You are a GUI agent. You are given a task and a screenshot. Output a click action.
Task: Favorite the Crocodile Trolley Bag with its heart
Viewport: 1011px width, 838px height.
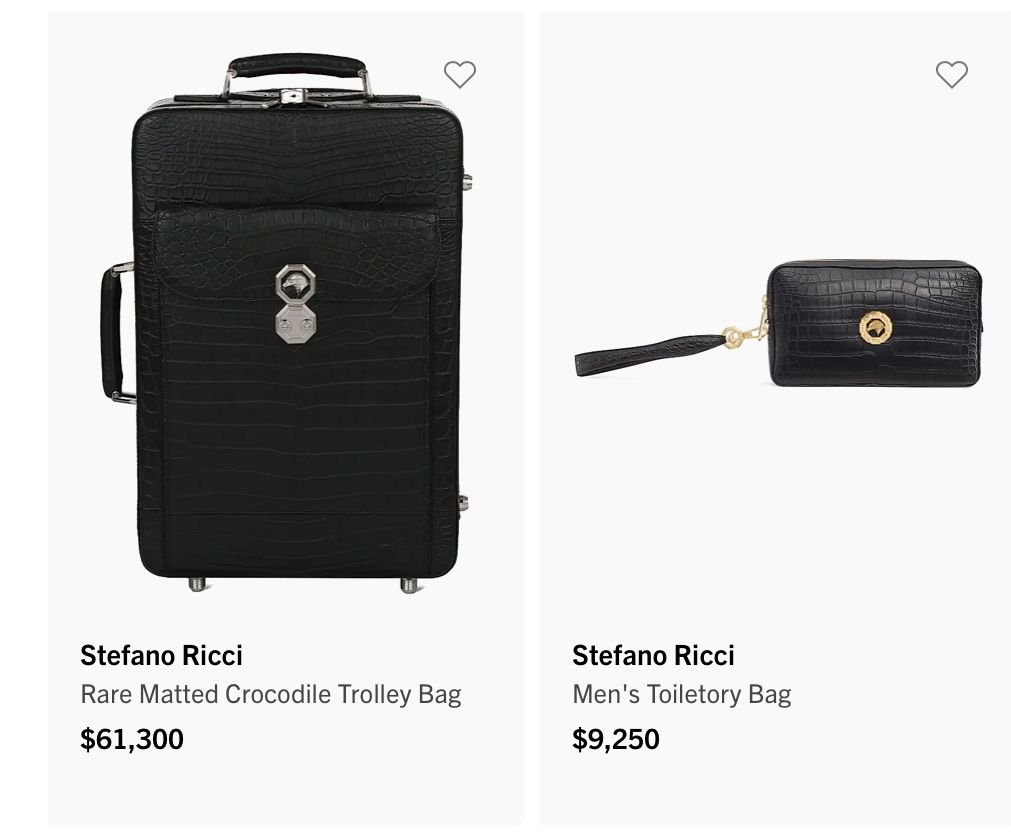(460, 74)
